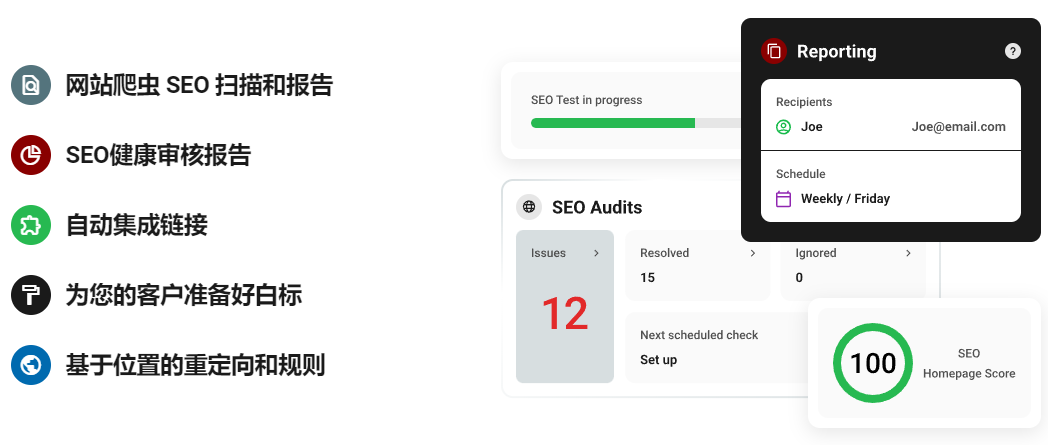This screenshot has width=1048, height=445.
Task: Click the website crawler SEO scan icon
Action: coord(31,86)
